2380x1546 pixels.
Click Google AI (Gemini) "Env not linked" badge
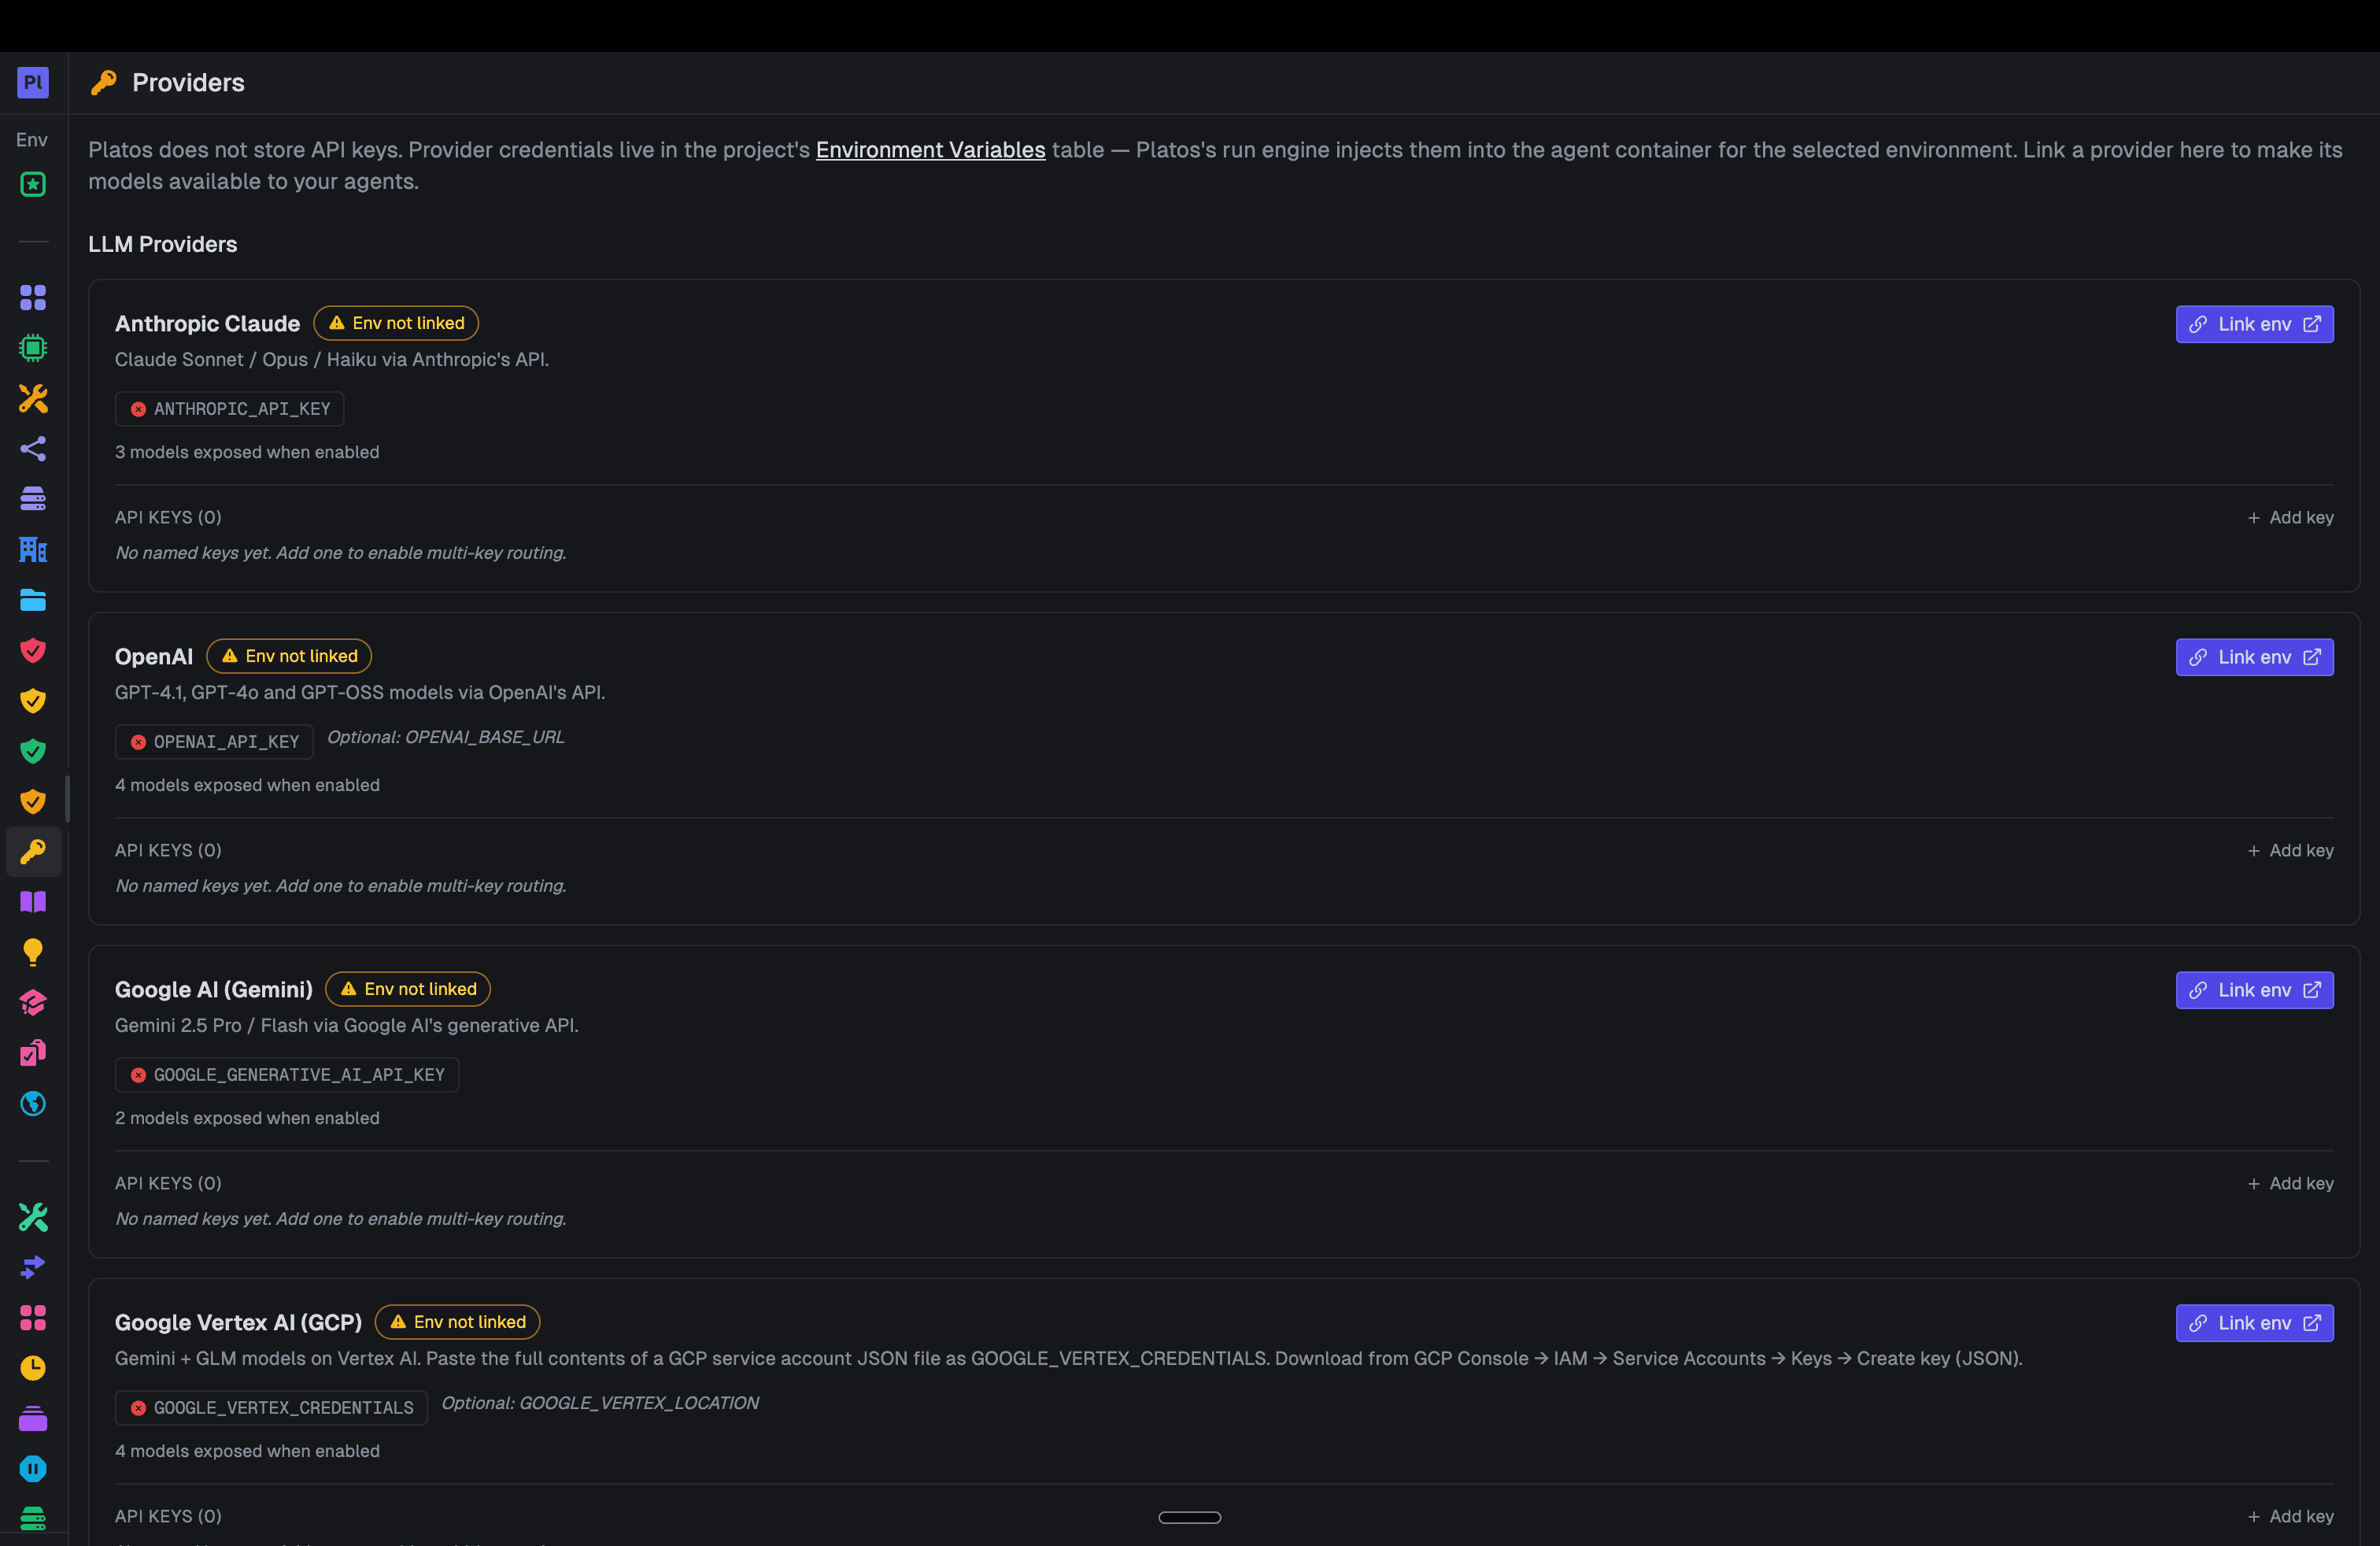point(408,989)
